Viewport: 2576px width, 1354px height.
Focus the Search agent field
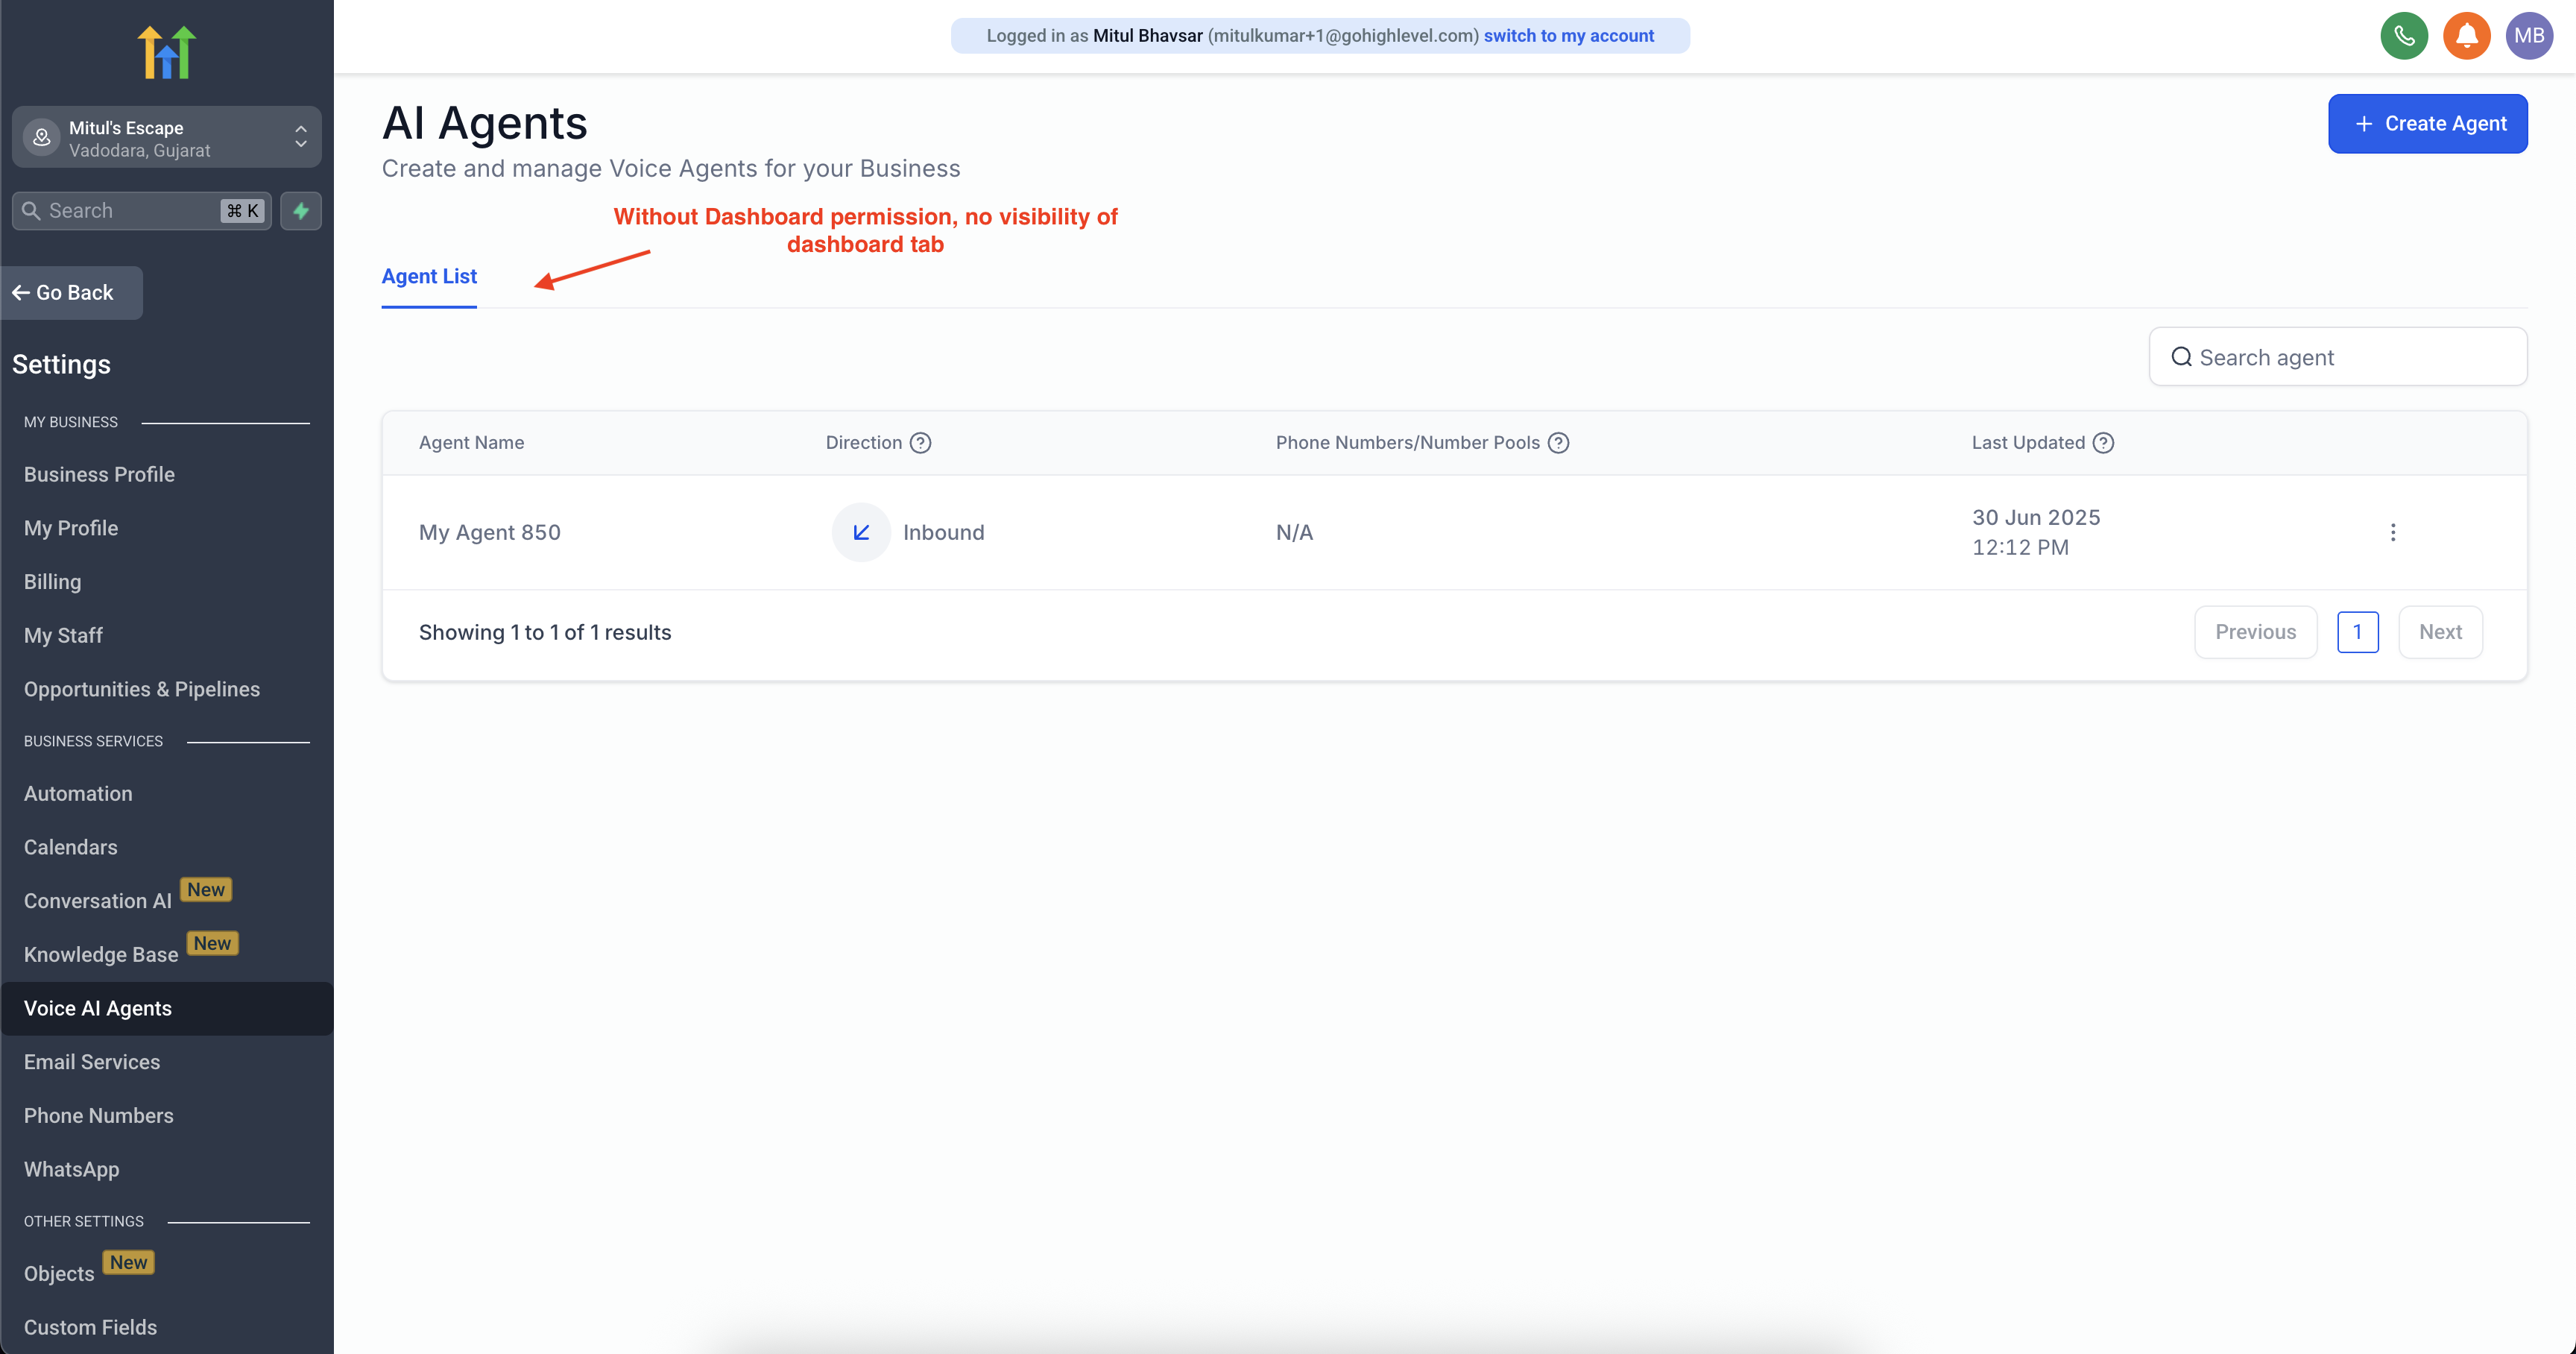pyautogui.click(x=2337, y=357)
